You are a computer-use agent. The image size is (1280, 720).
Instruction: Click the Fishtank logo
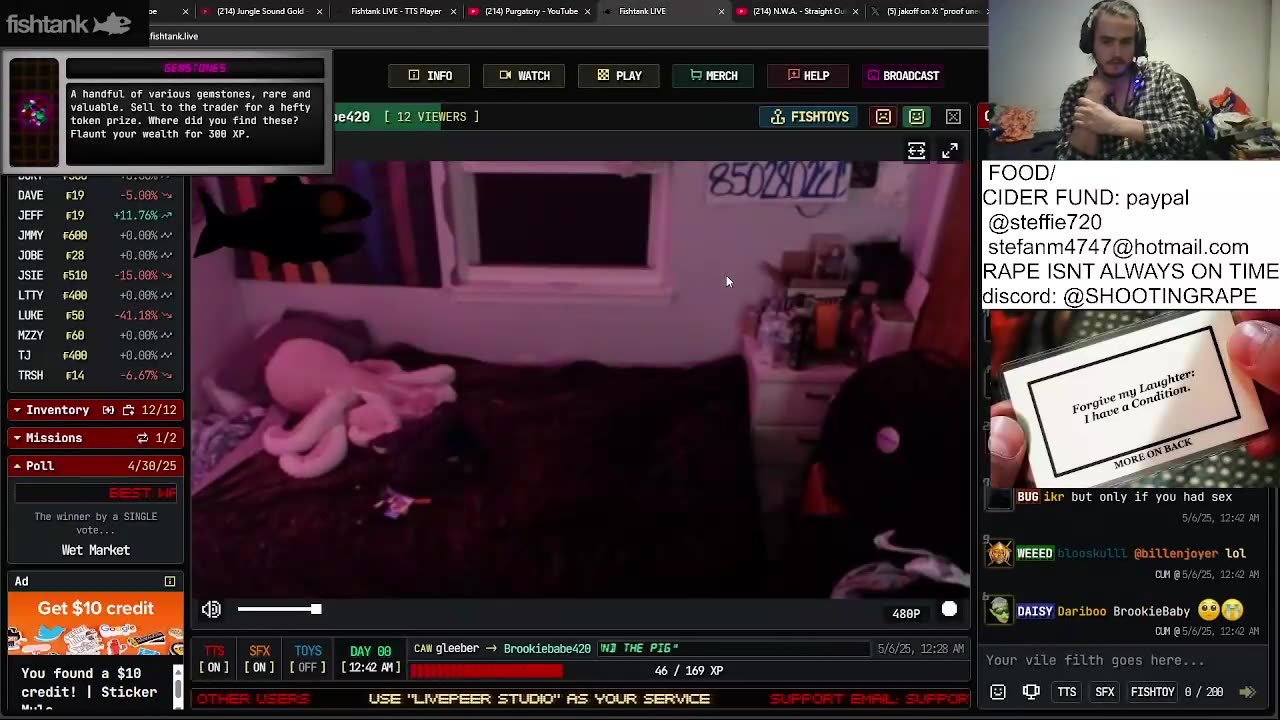(x=68, y=22)
